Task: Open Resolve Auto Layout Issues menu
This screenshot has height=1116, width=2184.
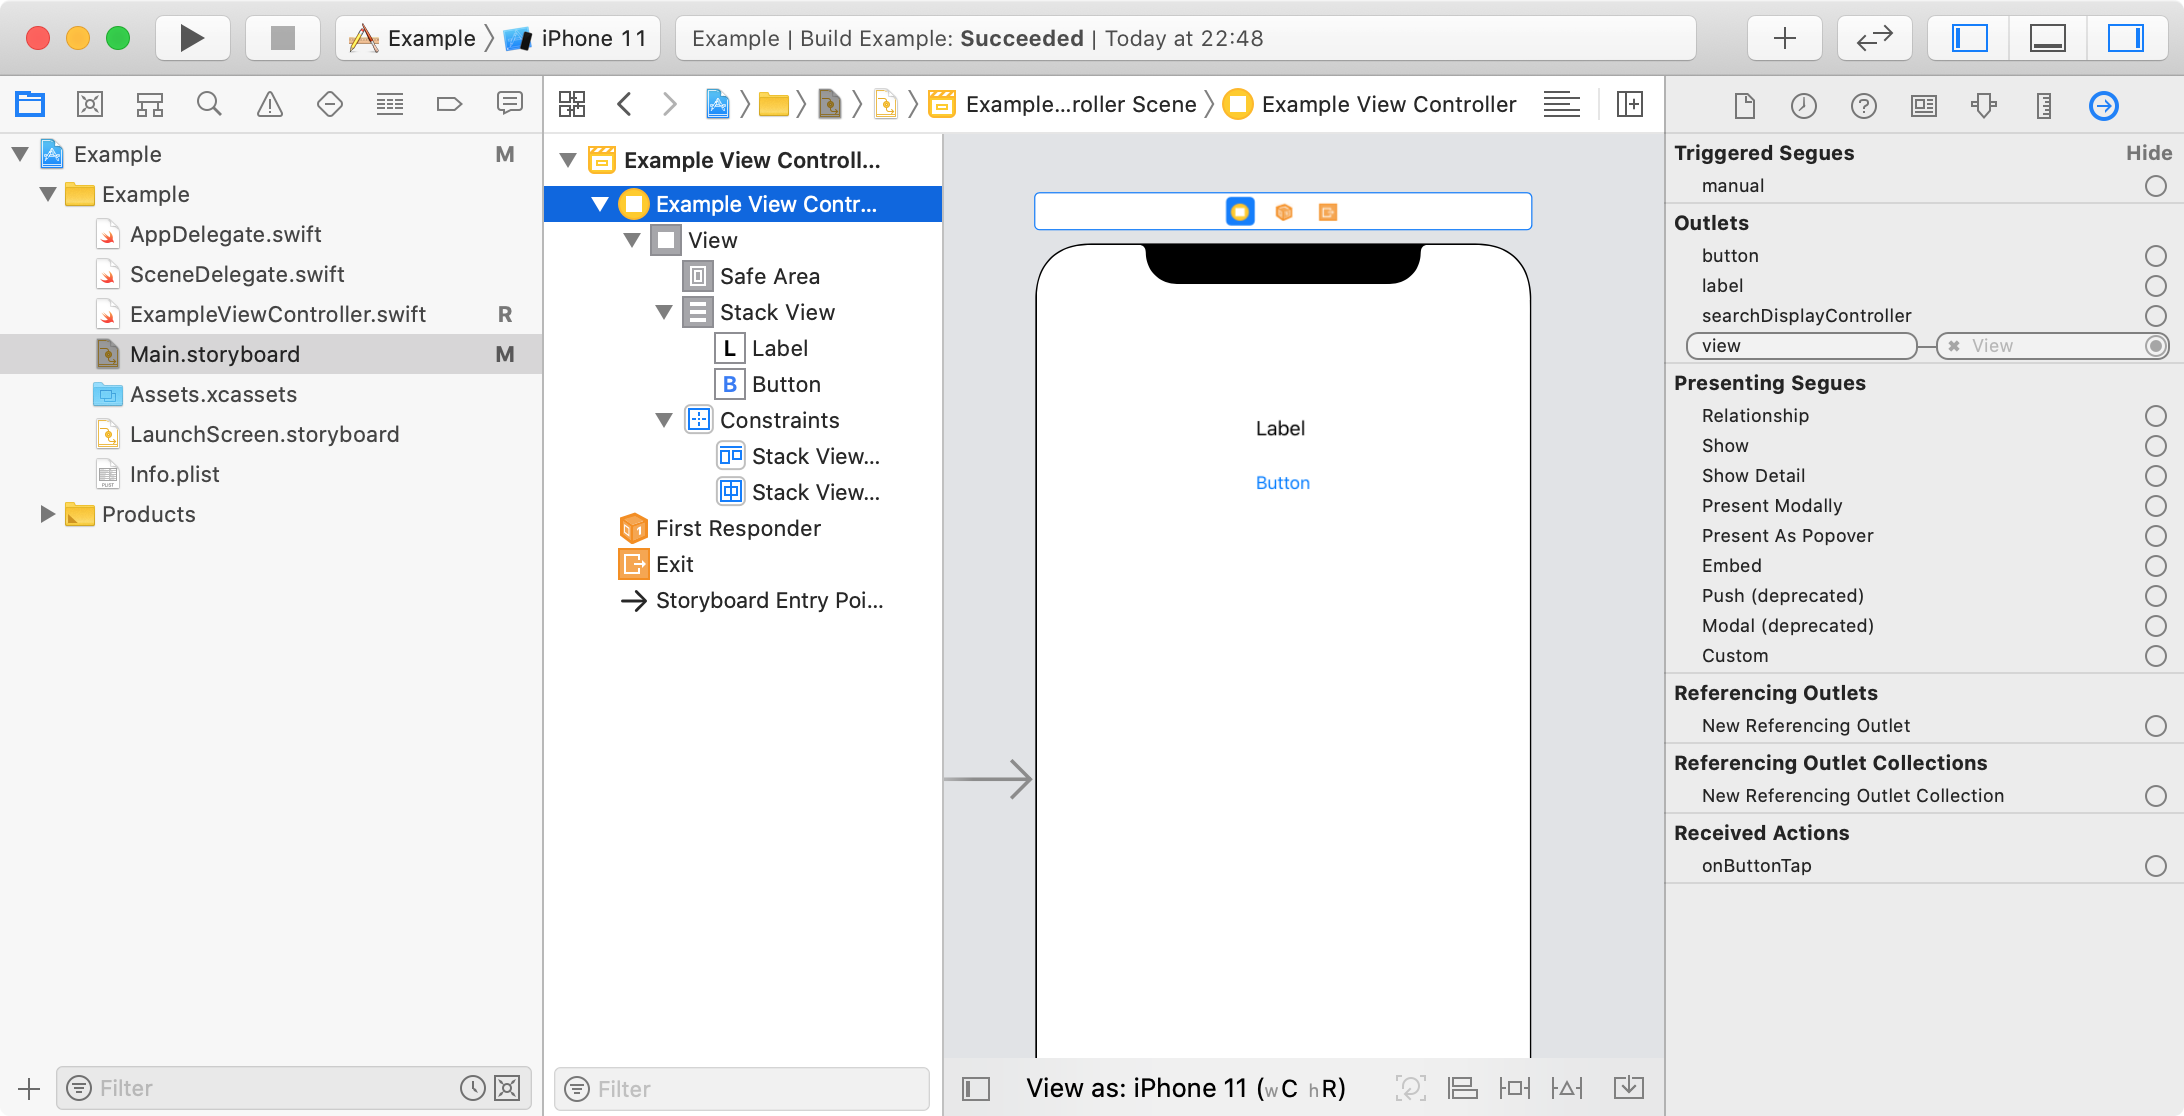Action: click(1567, 1088)
